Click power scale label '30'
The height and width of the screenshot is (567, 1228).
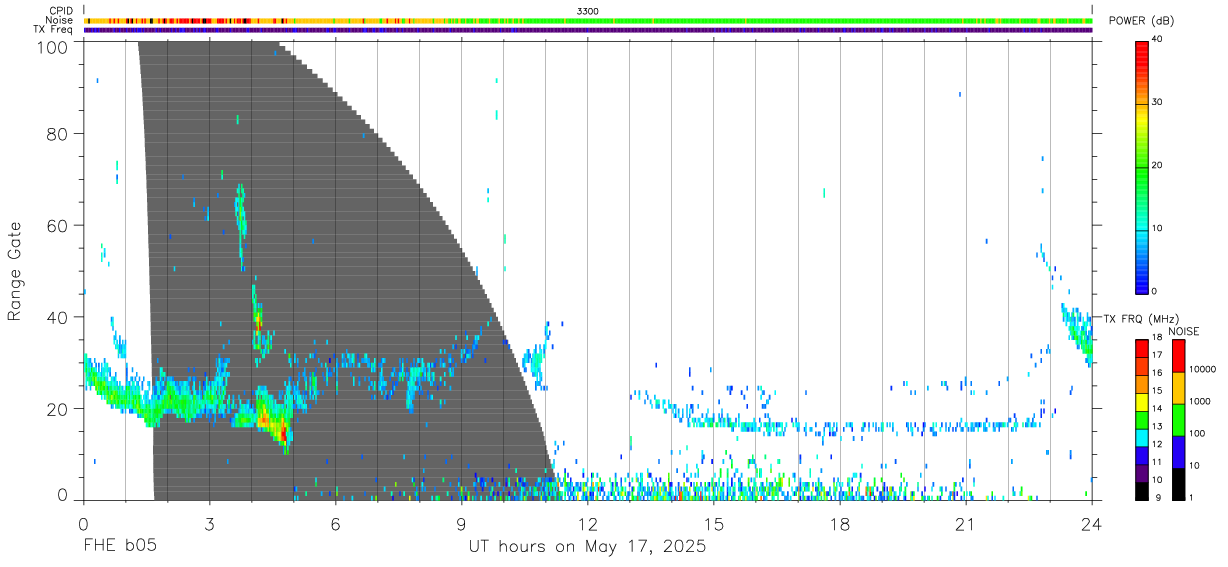1158,102
